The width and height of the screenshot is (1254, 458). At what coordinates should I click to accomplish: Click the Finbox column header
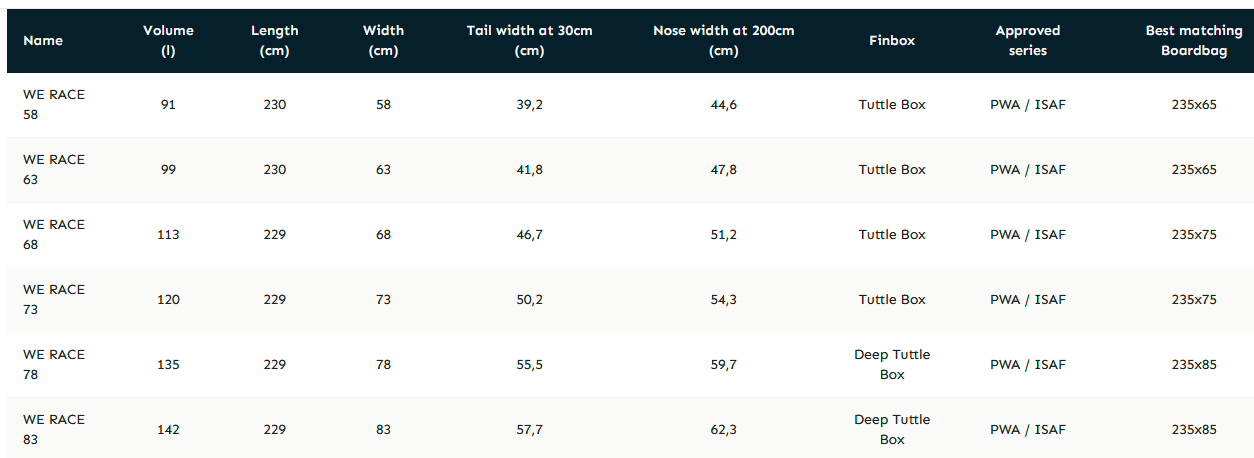point(892,41)
